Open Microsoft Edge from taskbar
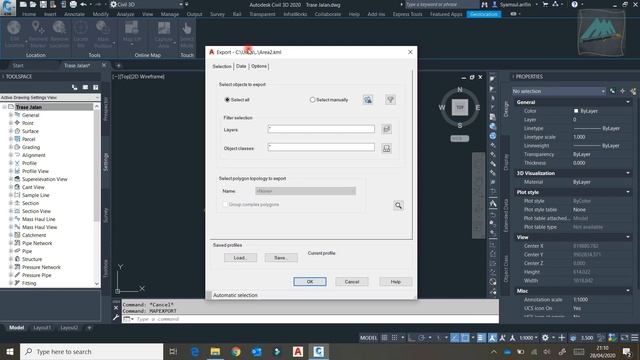The width and height of the screenshot is (640, 360). click(195, 351)
